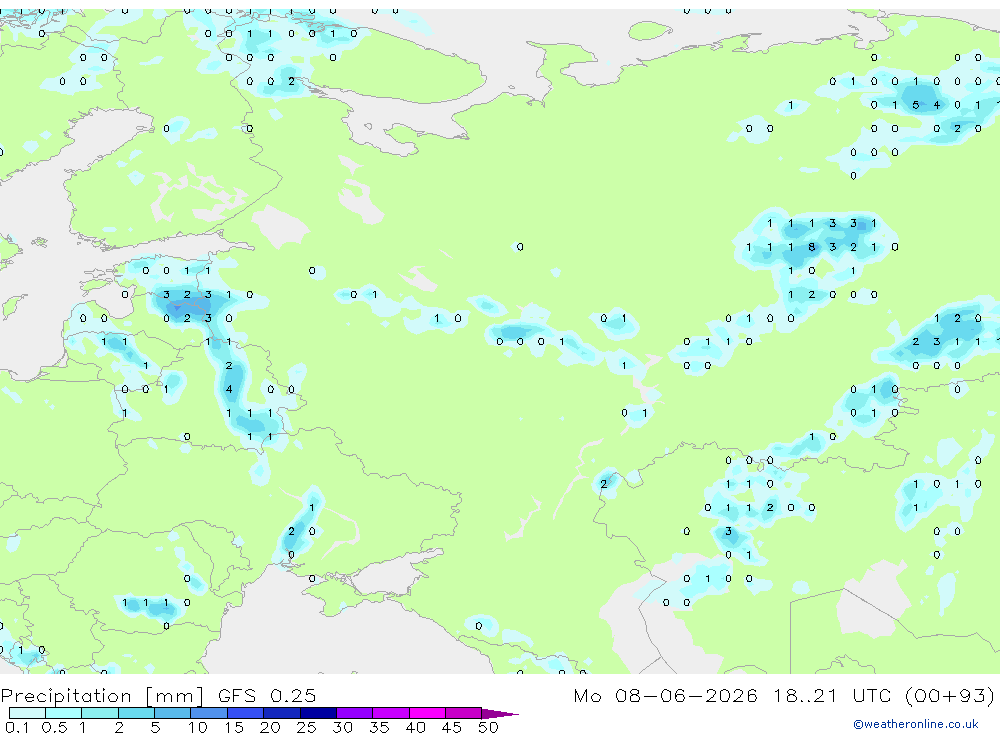Click the 'Precipitation [mm]' title text
The width and height of the screenshot is (1000, 733).
(x=102, y=695)
